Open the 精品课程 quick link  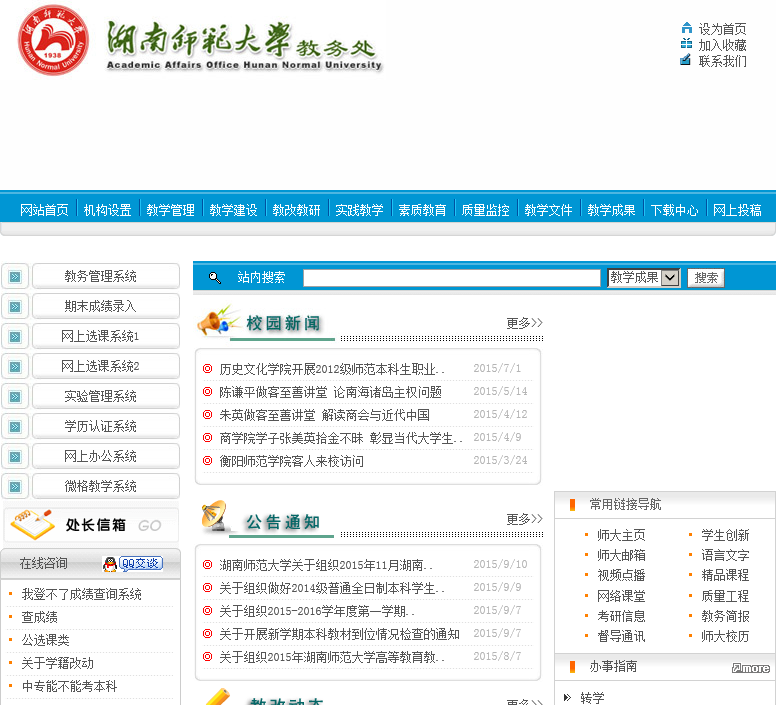pos(725,575)
